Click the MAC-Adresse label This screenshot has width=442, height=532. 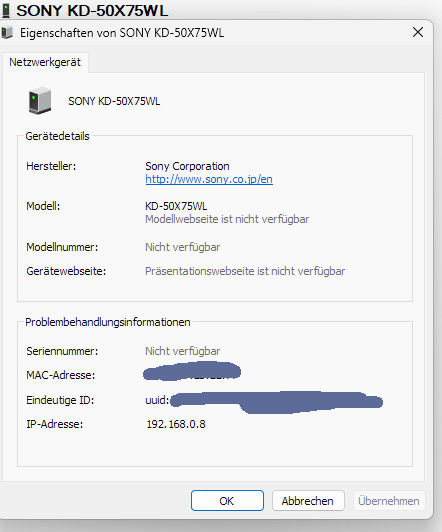point(61,375)
